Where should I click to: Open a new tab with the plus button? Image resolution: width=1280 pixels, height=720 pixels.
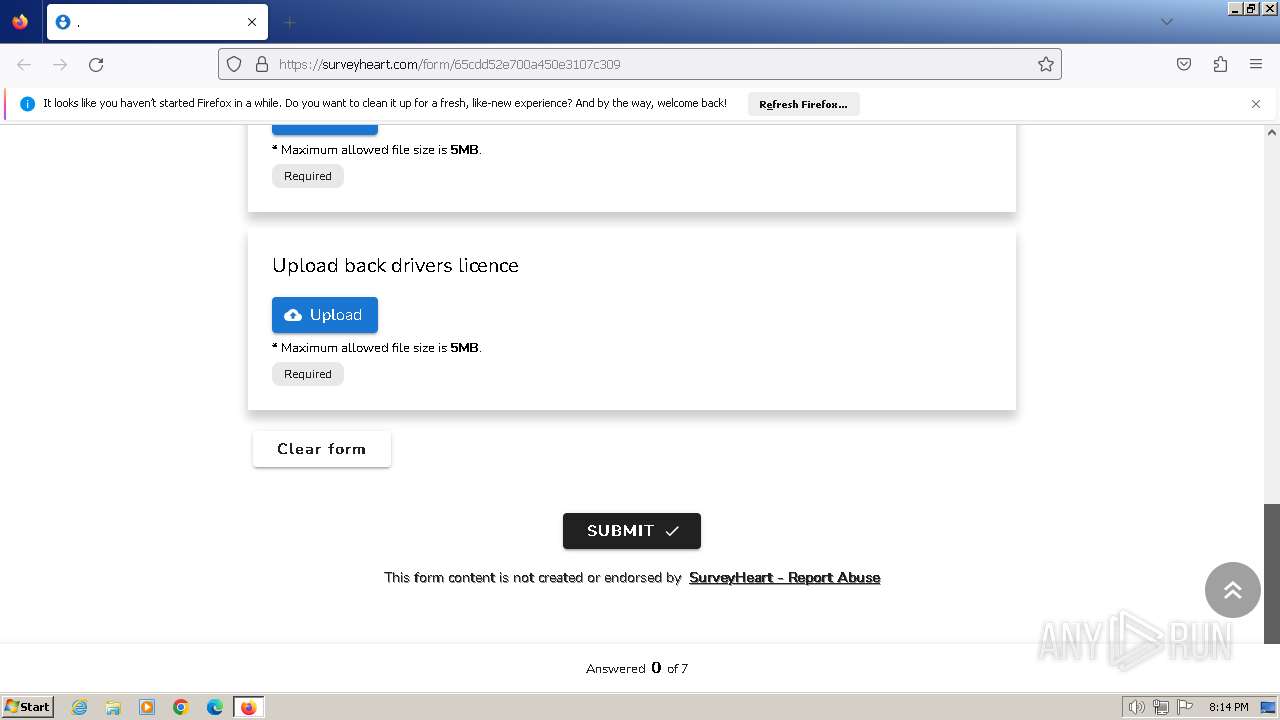[289, 22]
